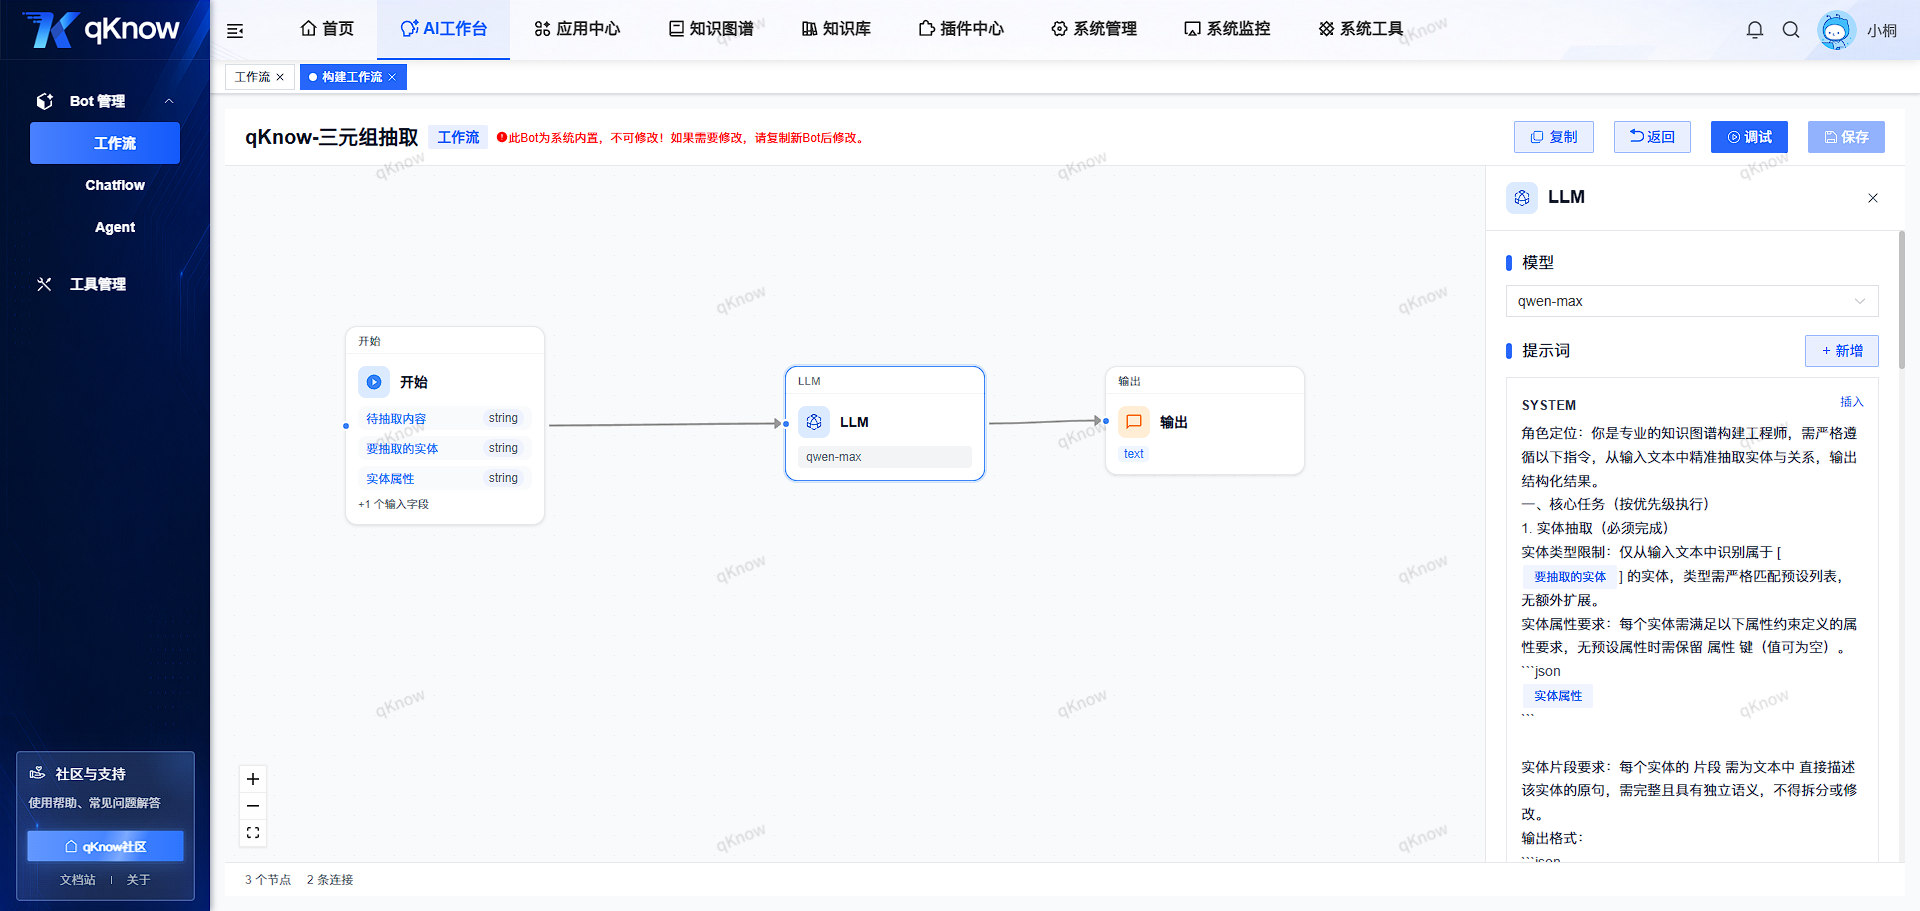Open 系统管理 in top navigation
This screenshot has height=911, width=1920.
[x=1094, y=29]
